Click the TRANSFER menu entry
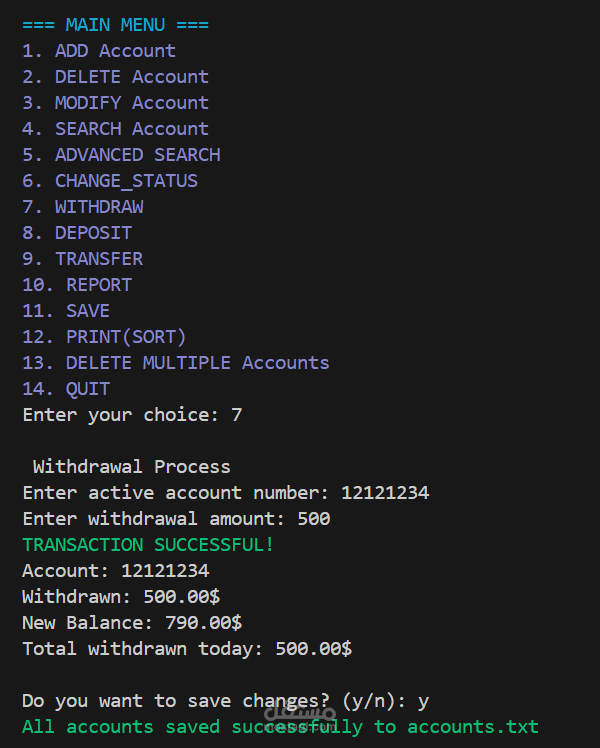Screen dimensions: 600x748 point(83,259)
